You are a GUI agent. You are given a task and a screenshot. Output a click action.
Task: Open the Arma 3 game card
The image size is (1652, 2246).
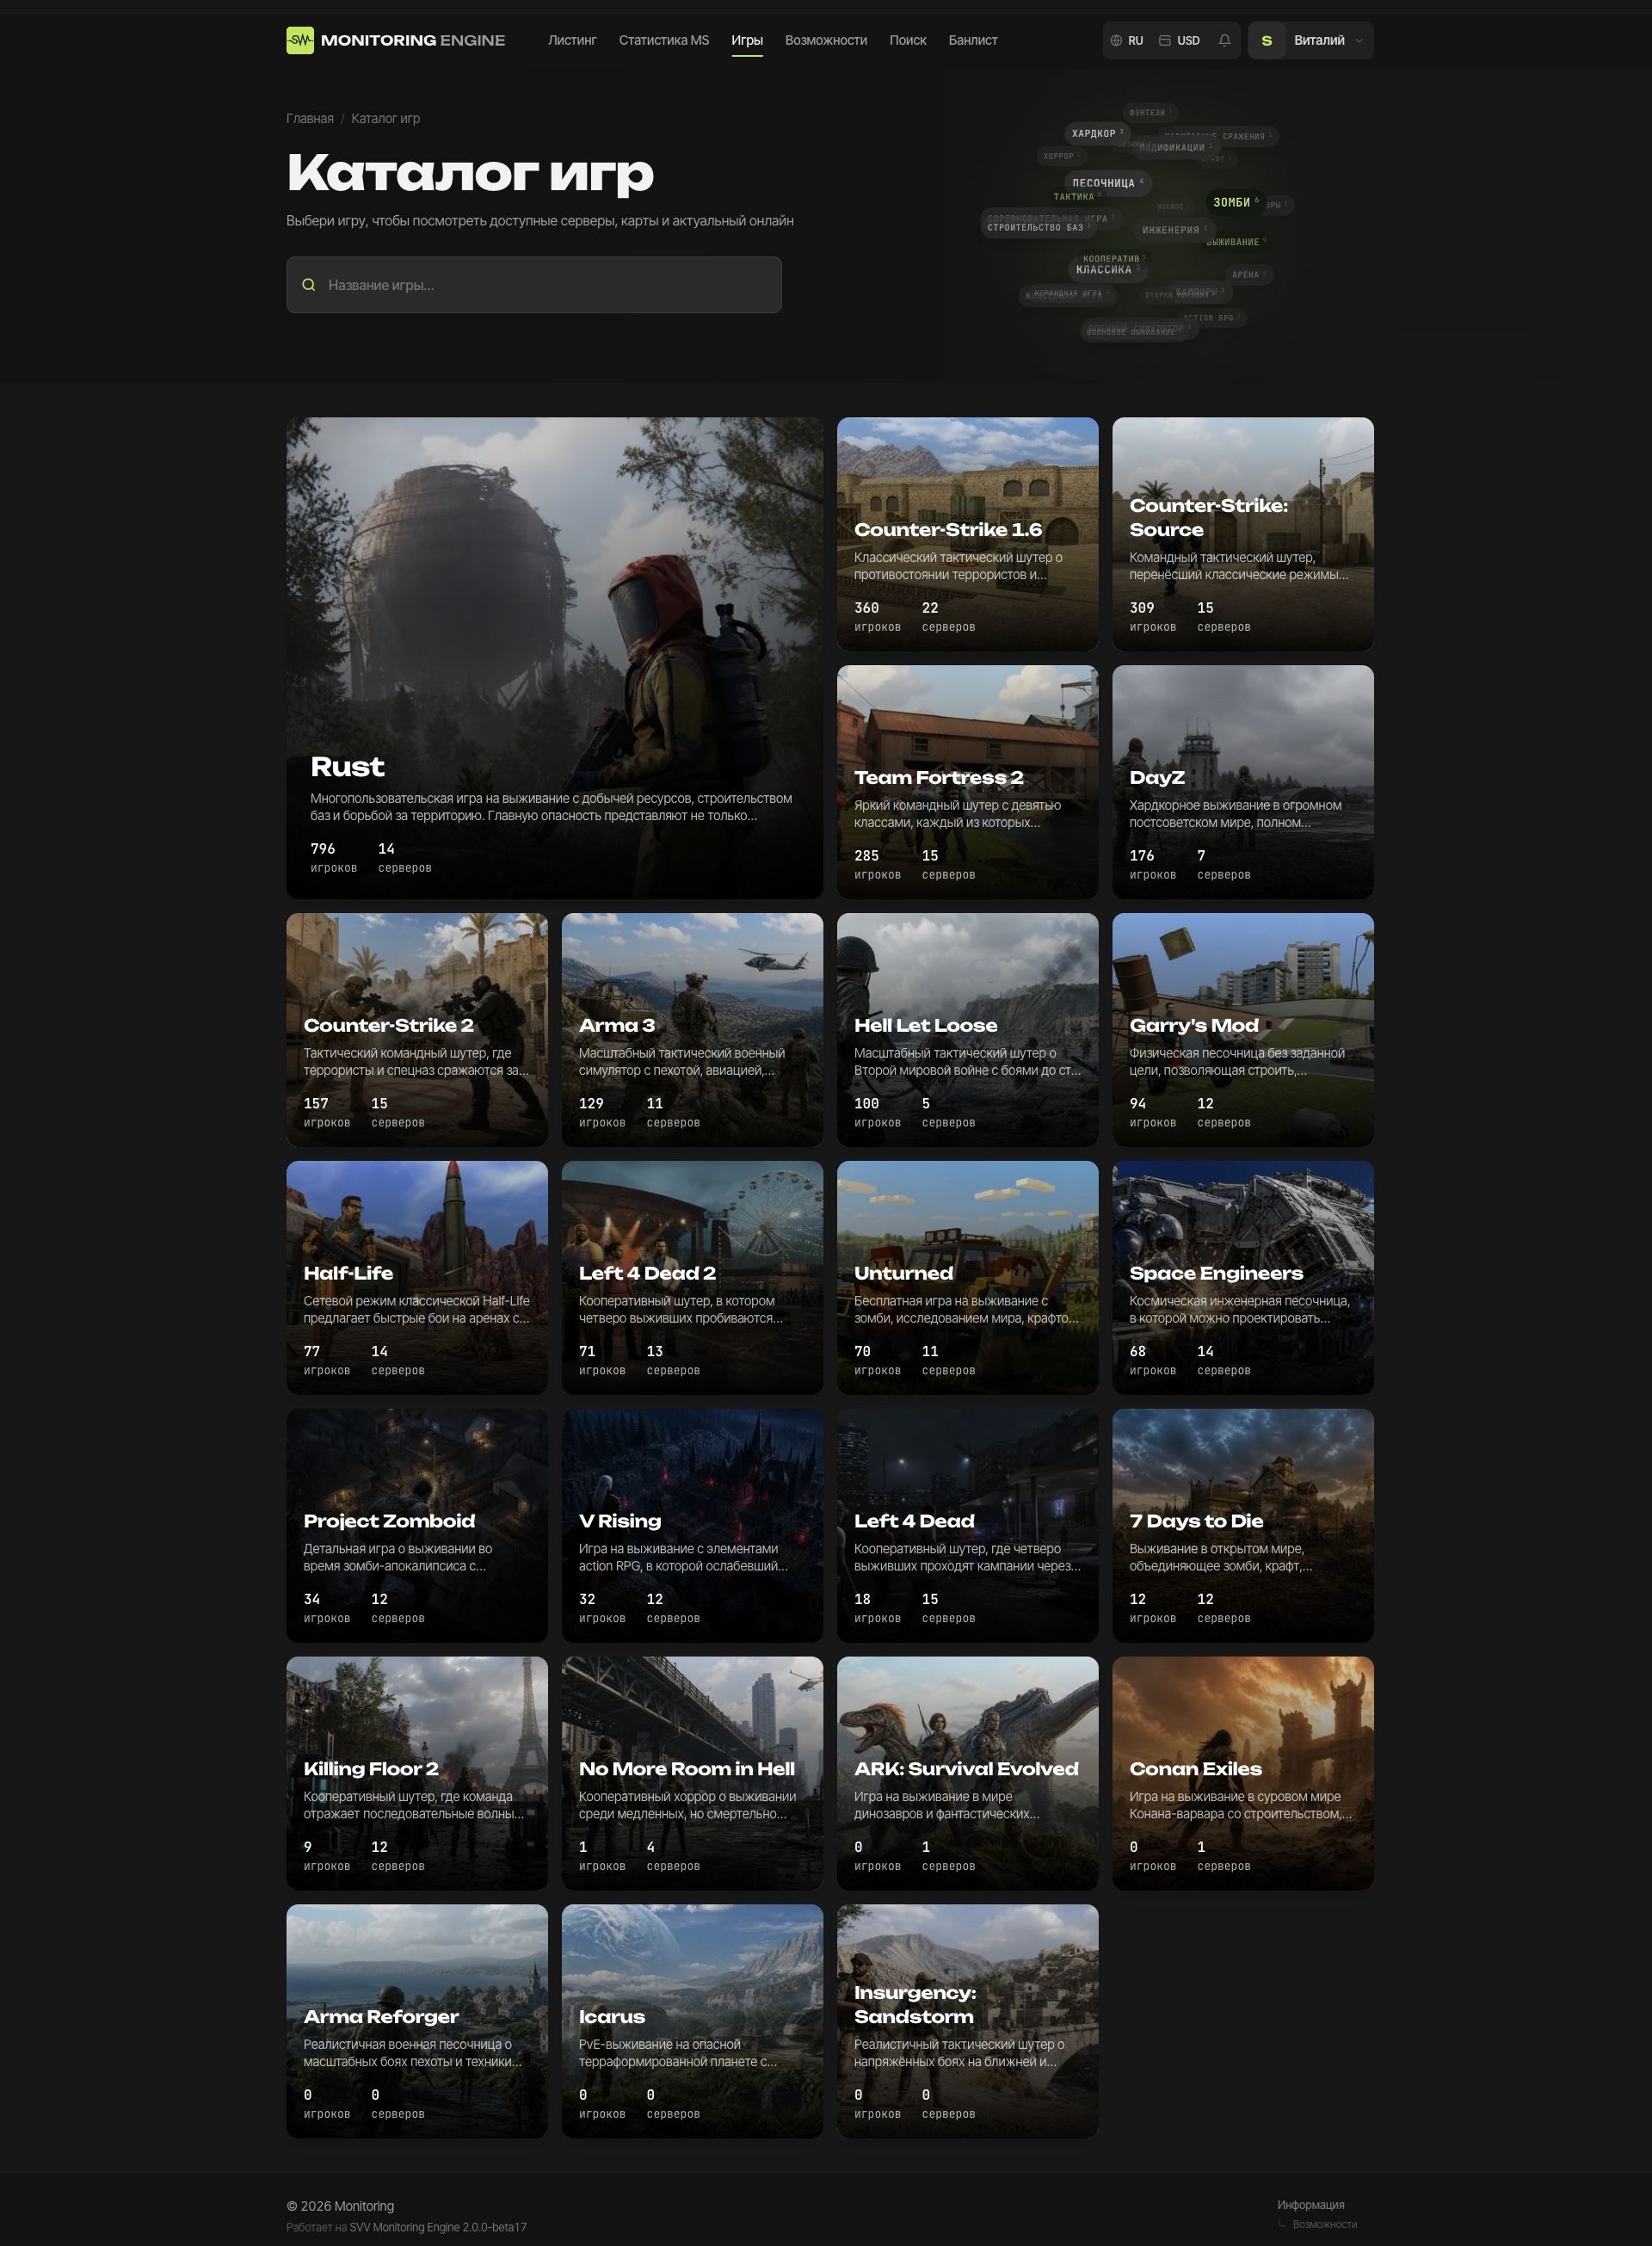(x=692, y=1029)
